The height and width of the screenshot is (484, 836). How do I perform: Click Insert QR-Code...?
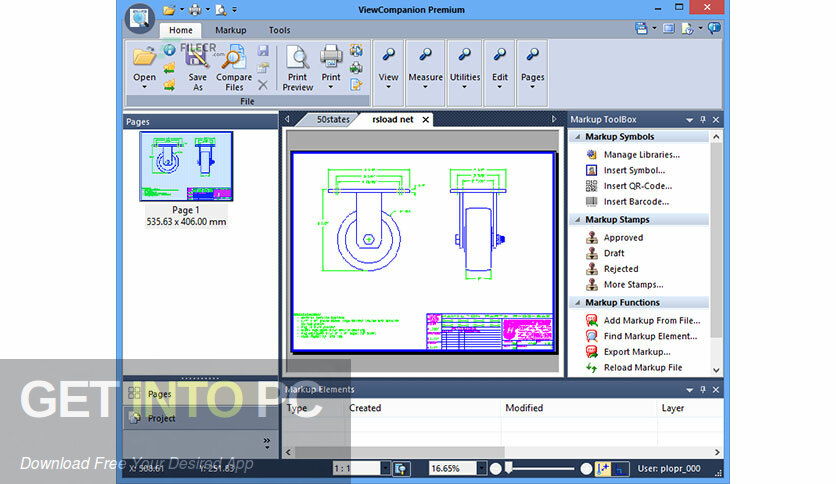(629, 186)
